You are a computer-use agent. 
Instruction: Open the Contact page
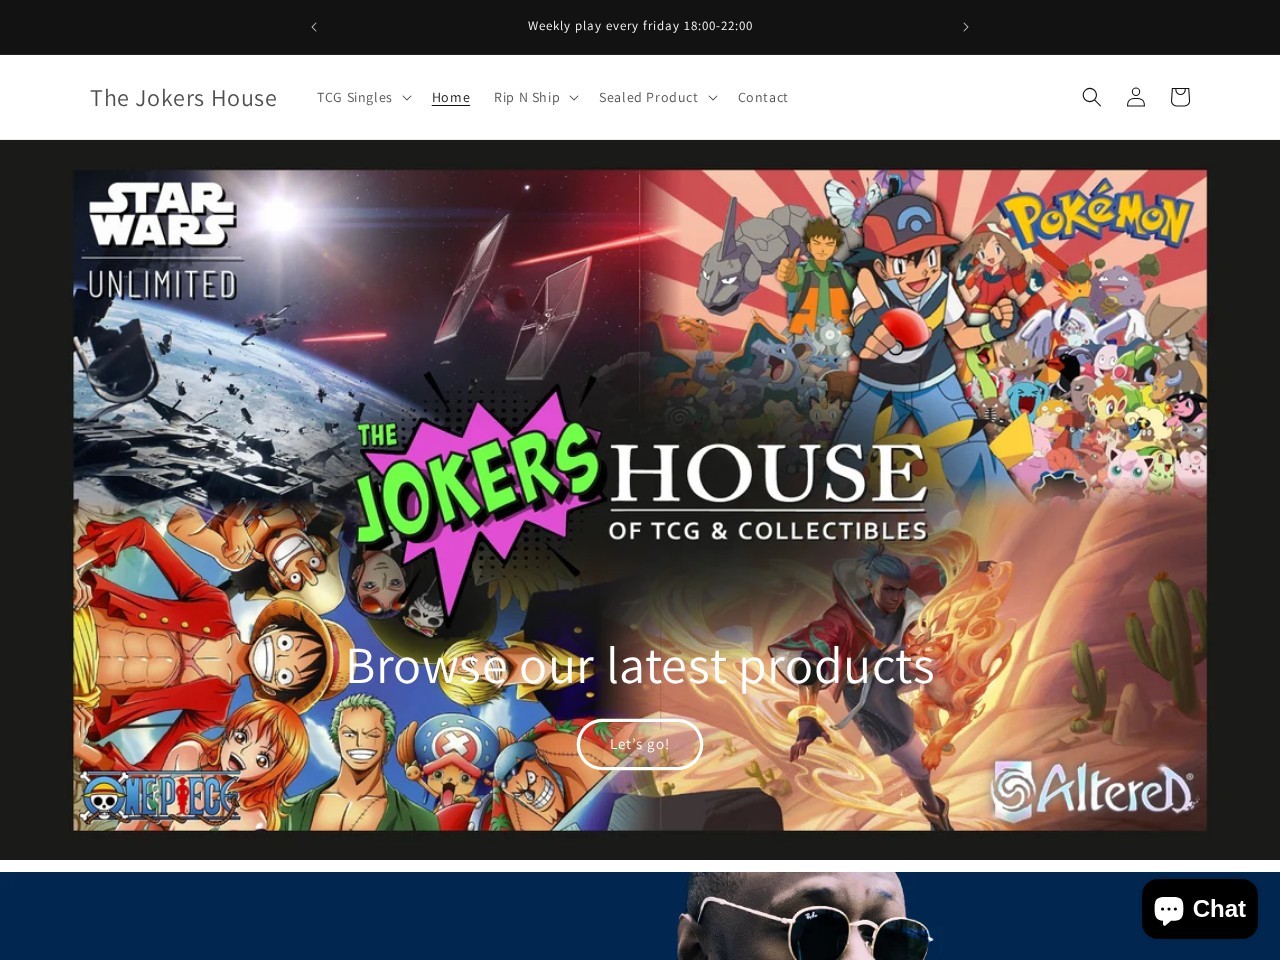tap(763, 97)
